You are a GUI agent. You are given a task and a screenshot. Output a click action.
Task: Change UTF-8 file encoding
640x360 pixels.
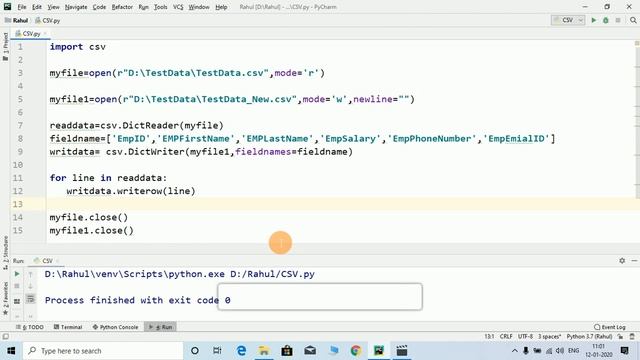click(x=525, y=337)
